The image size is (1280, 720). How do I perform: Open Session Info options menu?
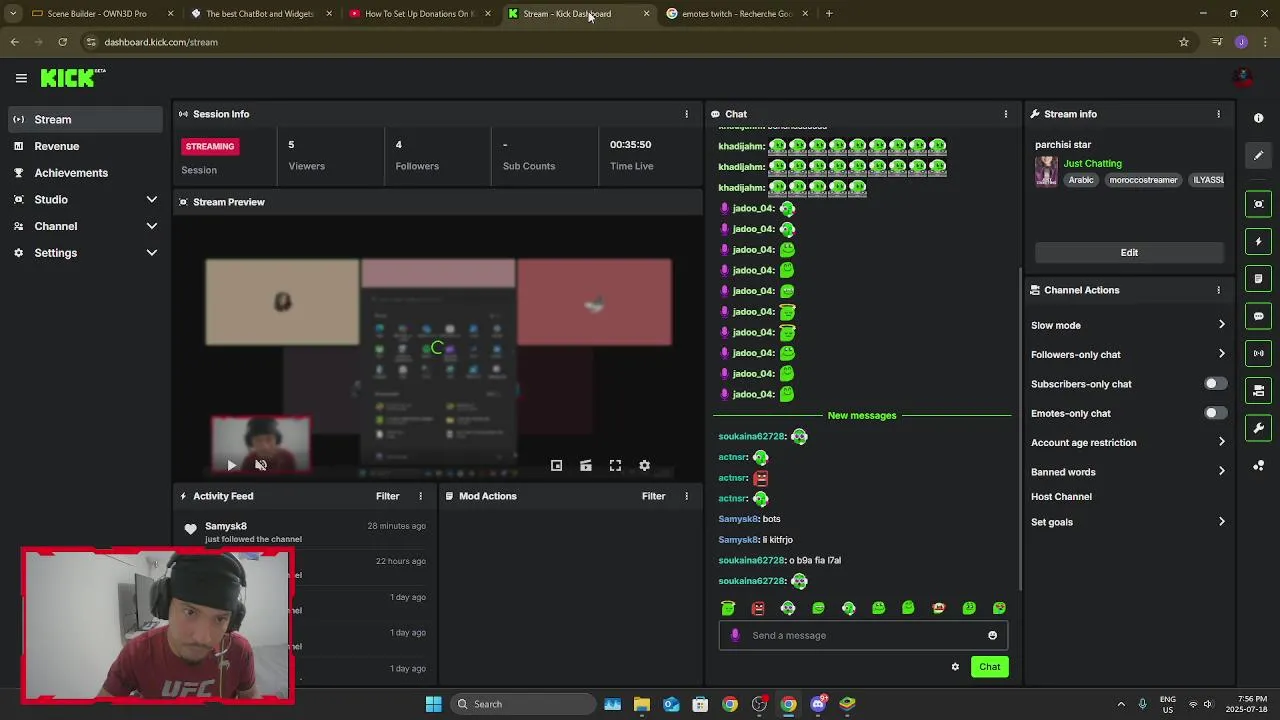coord(686,114)
